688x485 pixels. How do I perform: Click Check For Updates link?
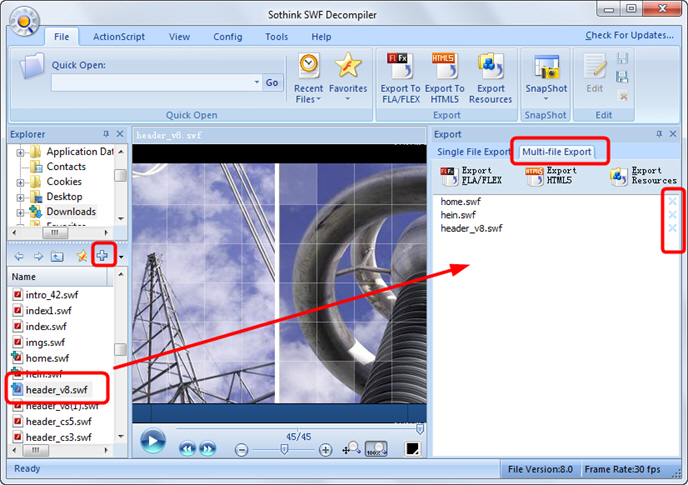629,35
